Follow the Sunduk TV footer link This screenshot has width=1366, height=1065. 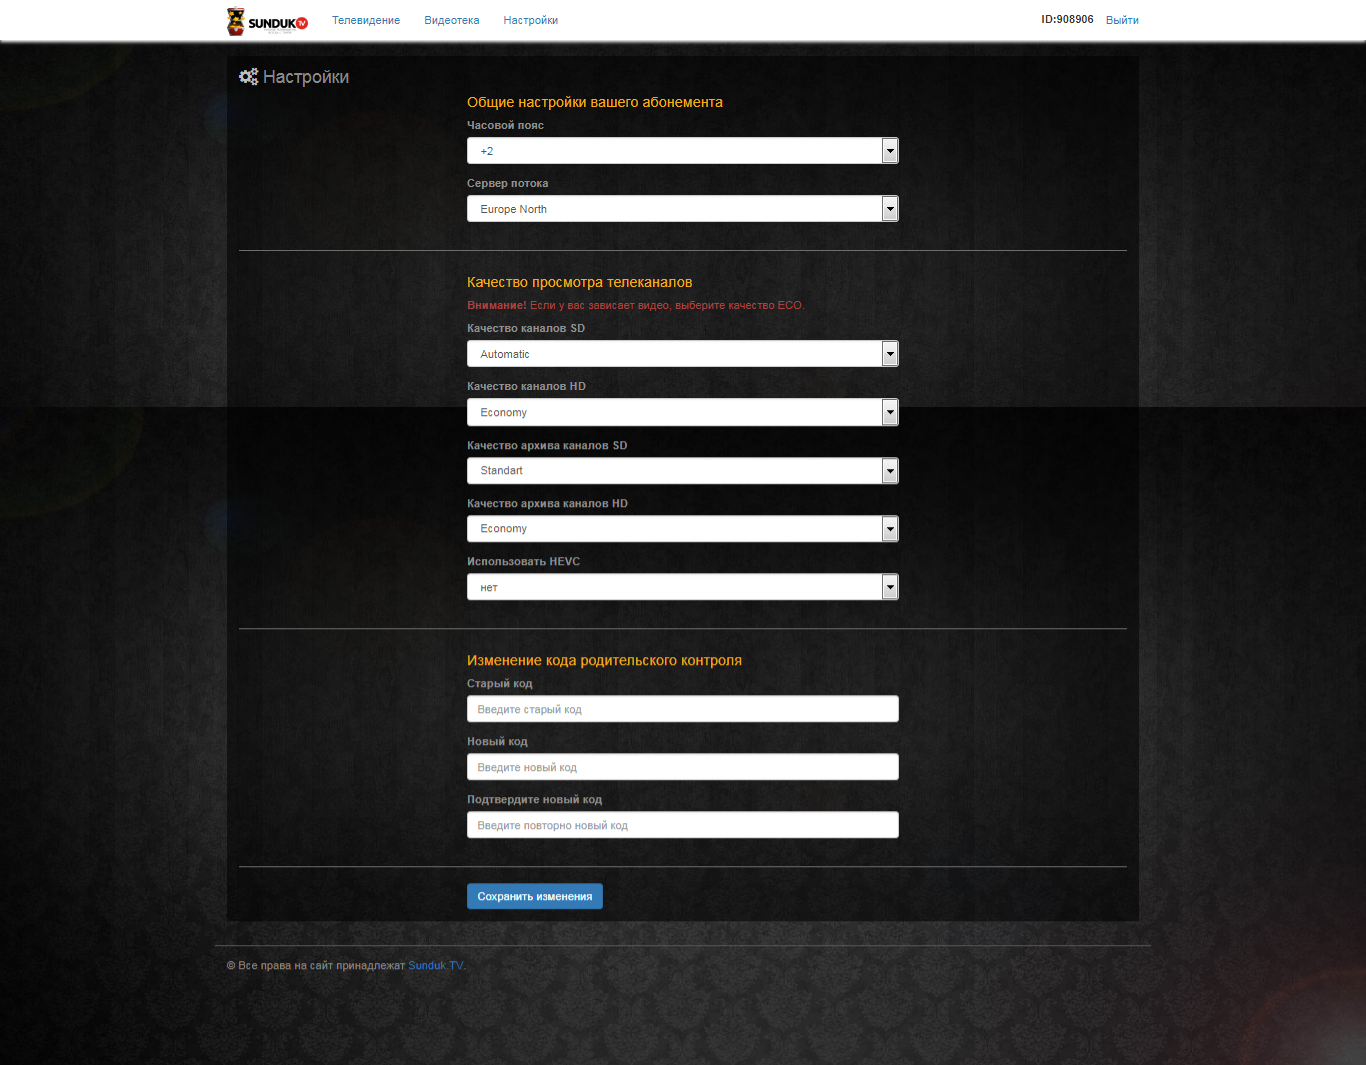pos(435,965)
